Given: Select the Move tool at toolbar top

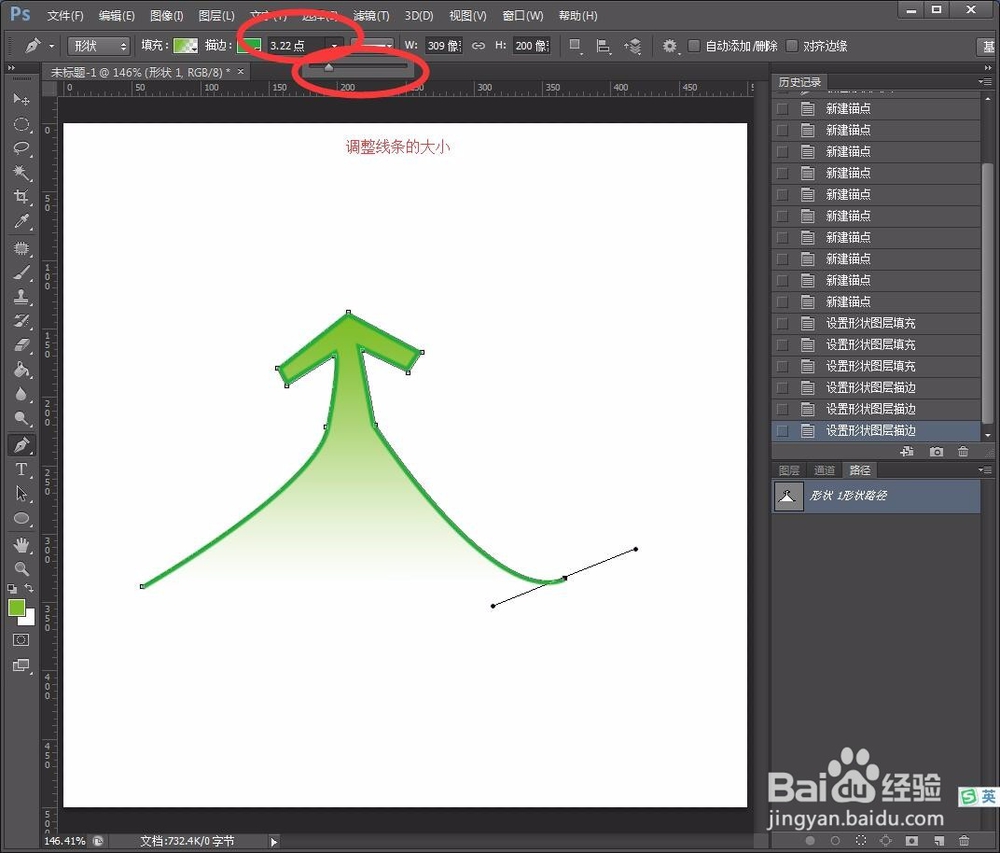Looking at the screenshot, I should pos(22,99).
